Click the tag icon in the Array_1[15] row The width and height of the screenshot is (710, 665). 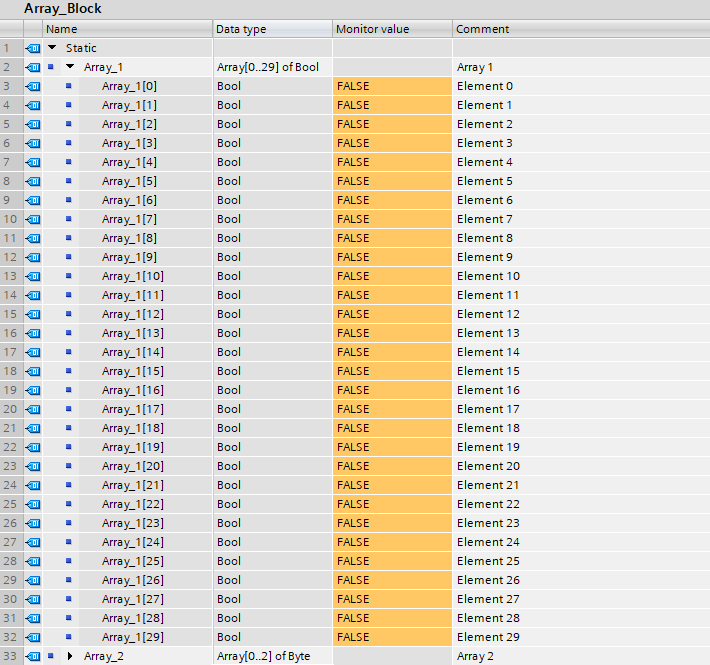31,371
